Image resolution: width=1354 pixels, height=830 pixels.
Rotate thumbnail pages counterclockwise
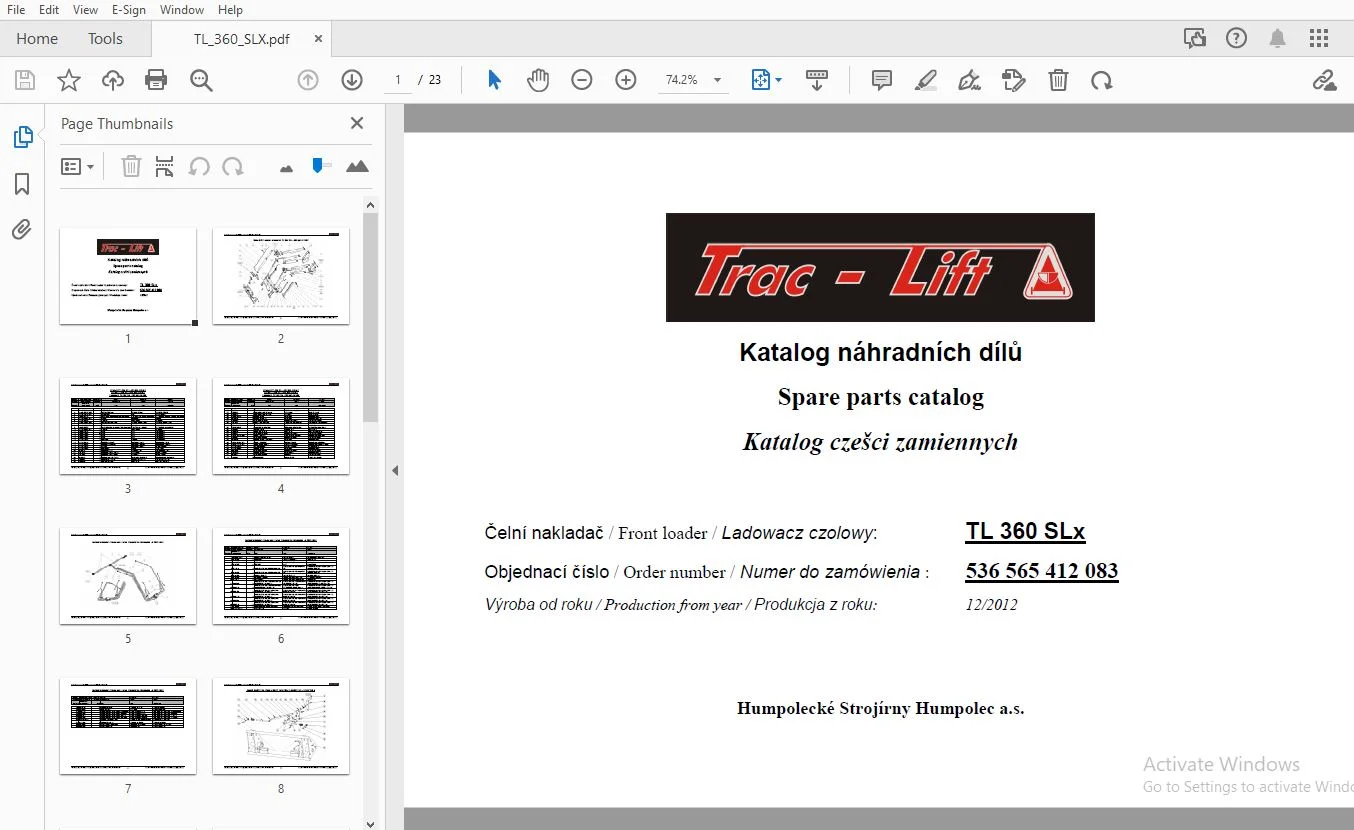199,167
